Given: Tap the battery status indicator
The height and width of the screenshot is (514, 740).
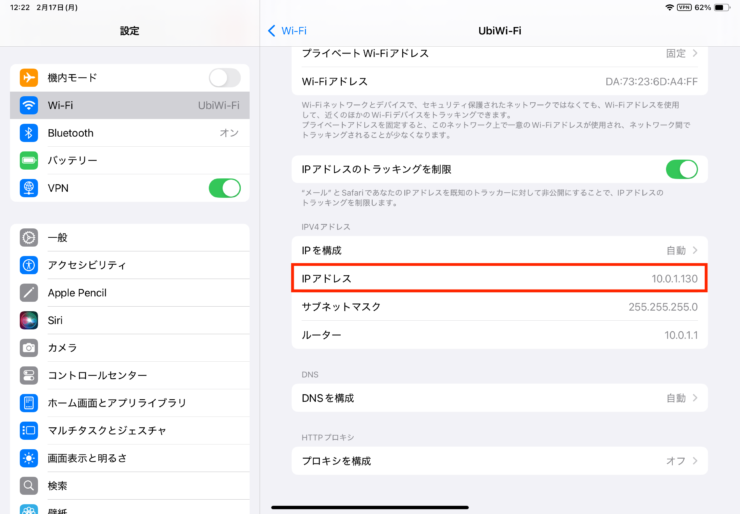Looking at the screenshot, I should 722,7.
